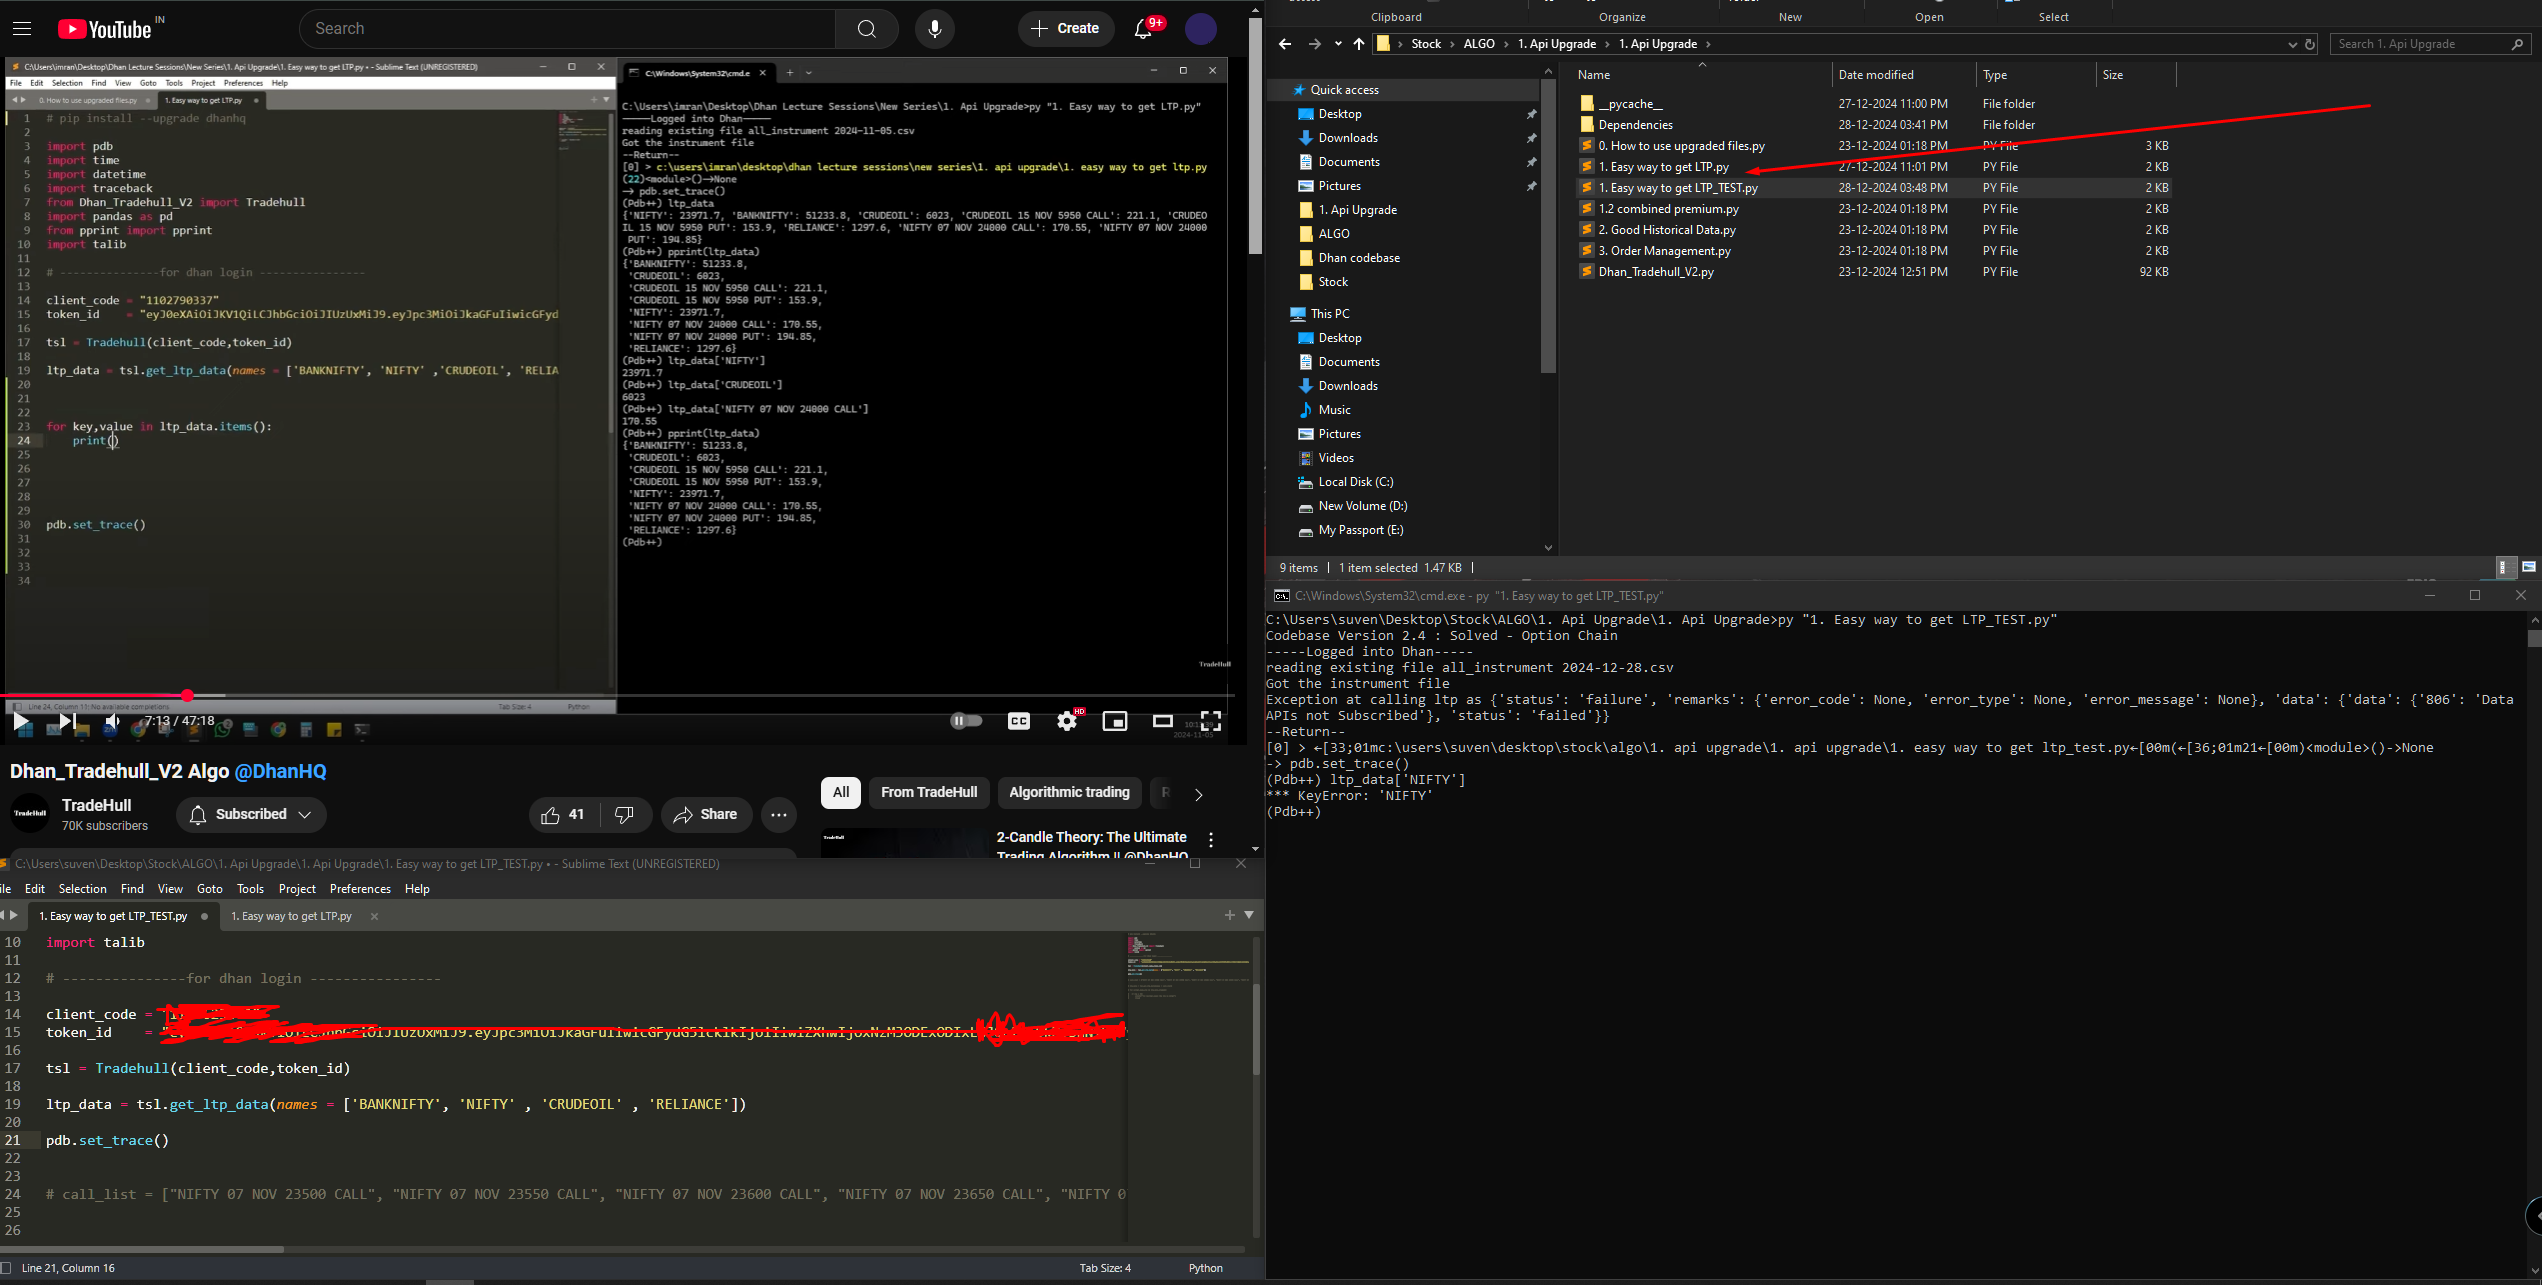This screenshot has height=1285, width=2542.
Task: Like the video with thumbs up
Action: click(563, 815)
